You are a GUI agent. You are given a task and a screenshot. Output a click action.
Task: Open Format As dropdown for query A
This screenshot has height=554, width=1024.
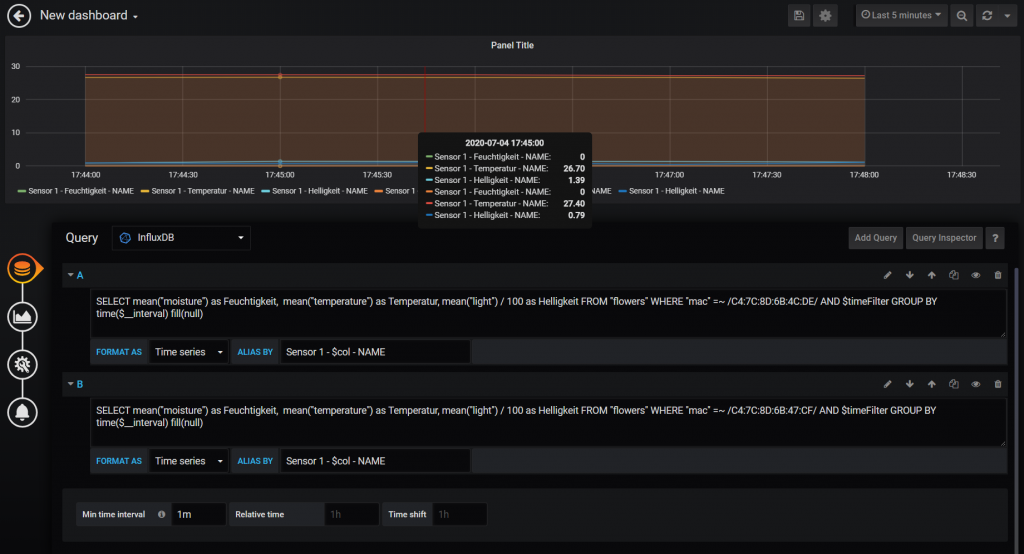click(x=189, y=352)
